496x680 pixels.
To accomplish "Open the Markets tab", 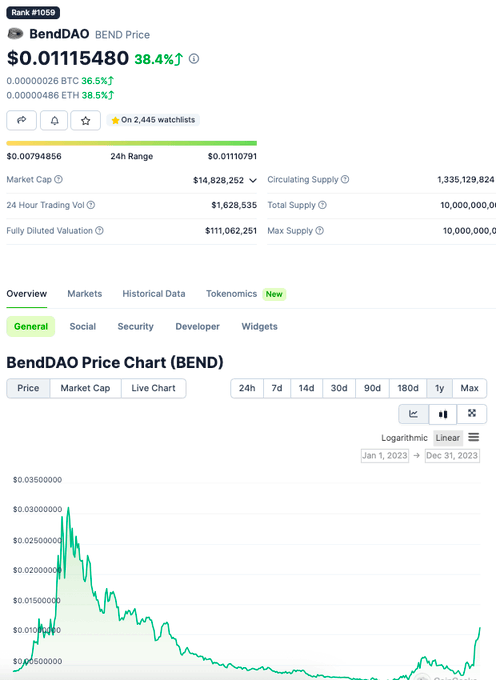I will coord(85,294).
